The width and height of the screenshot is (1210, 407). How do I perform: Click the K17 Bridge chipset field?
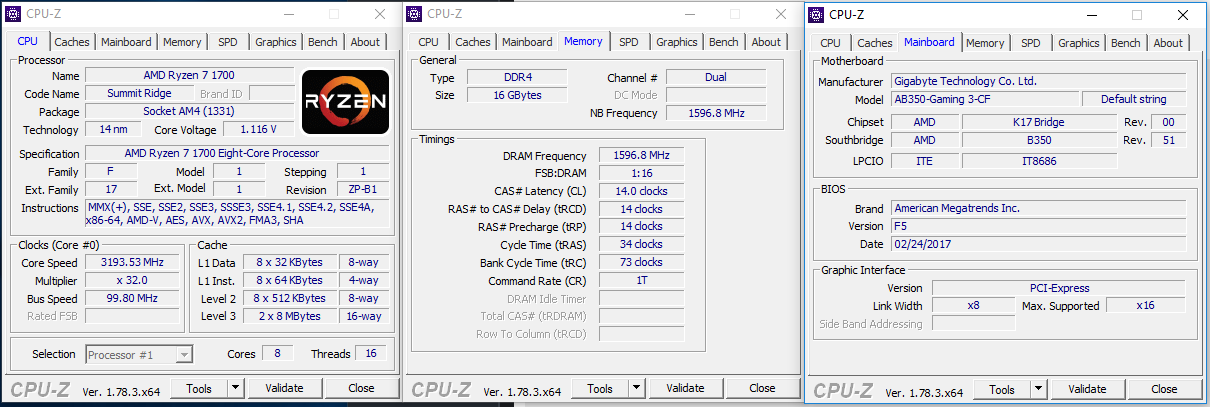coord(1039,123)
